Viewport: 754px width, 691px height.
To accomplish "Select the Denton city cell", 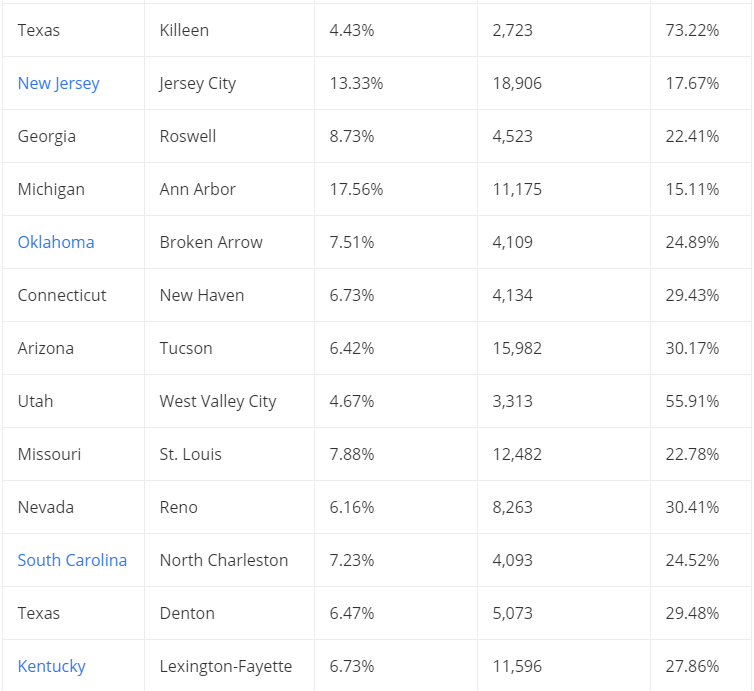I will 187,613.
